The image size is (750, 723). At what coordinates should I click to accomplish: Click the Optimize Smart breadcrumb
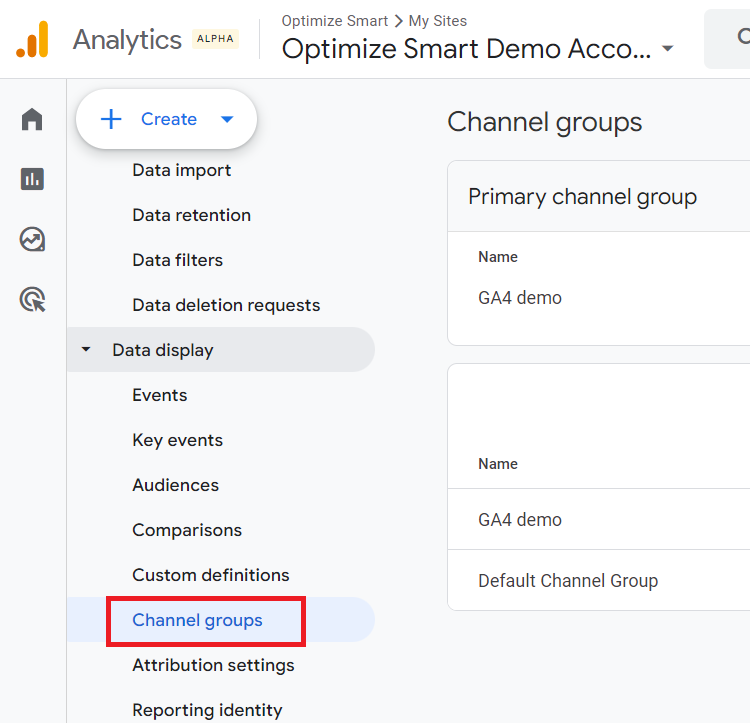[x=334, y=21]
